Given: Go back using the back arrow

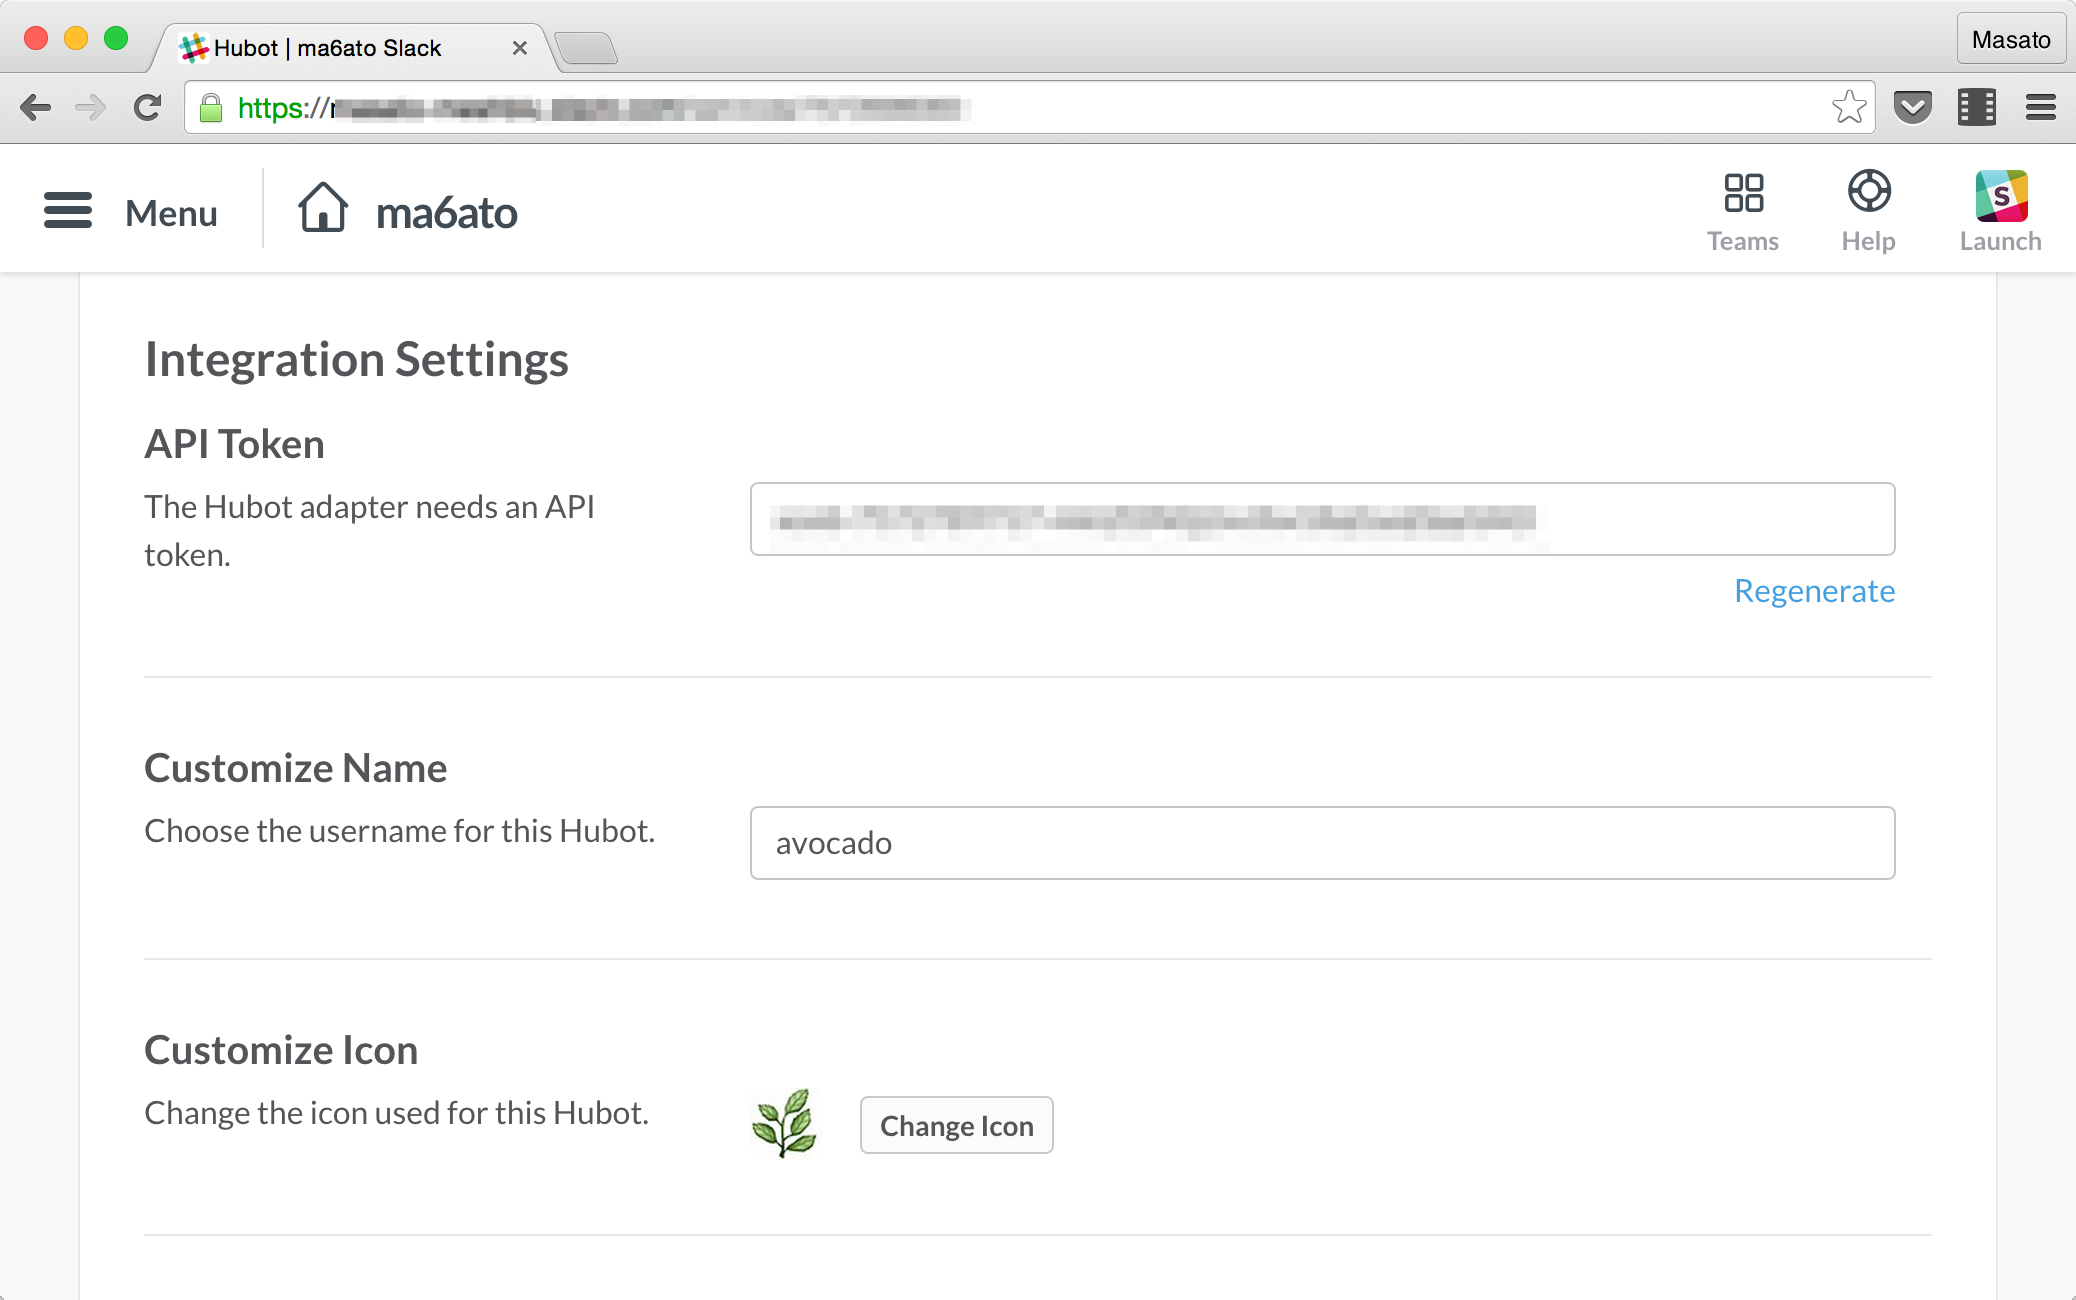Looking at the screenshot, I should [x=37, y=107].
